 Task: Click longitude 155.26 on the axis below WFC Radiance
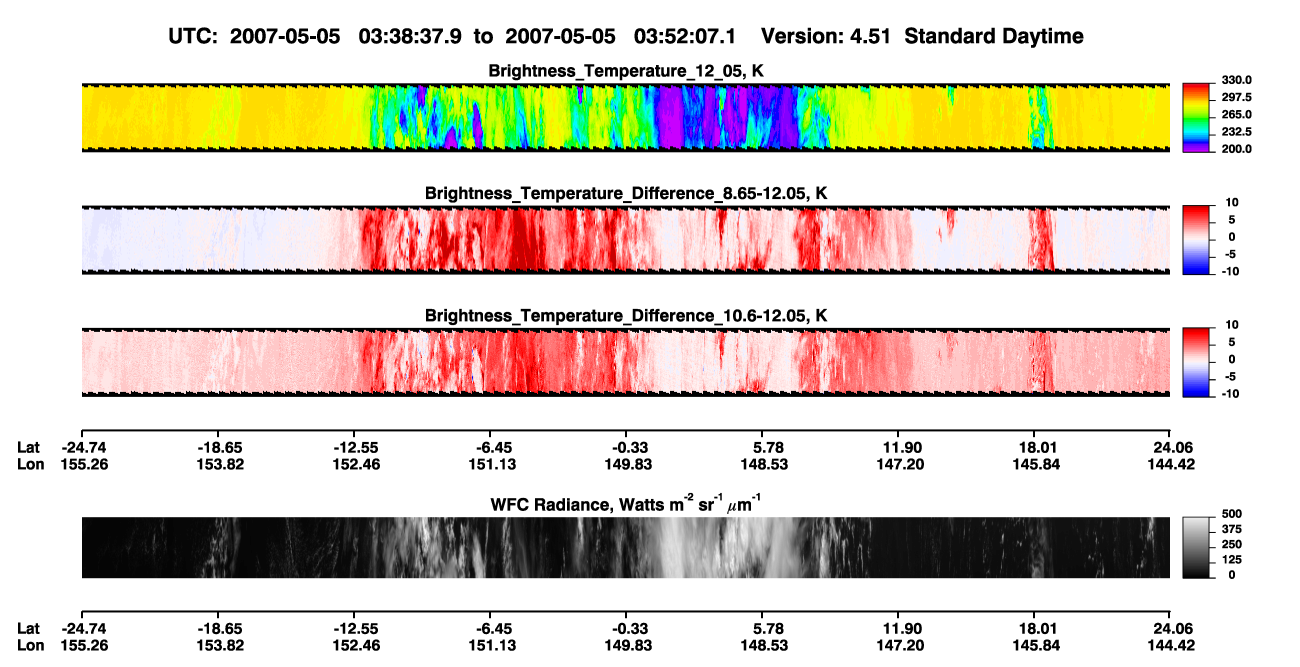[x=82, y=646]
